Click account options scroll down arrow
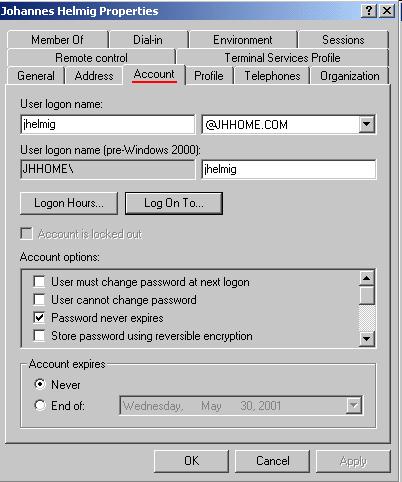402x482 pixels. pyautogui.click(x=367, y=339)
